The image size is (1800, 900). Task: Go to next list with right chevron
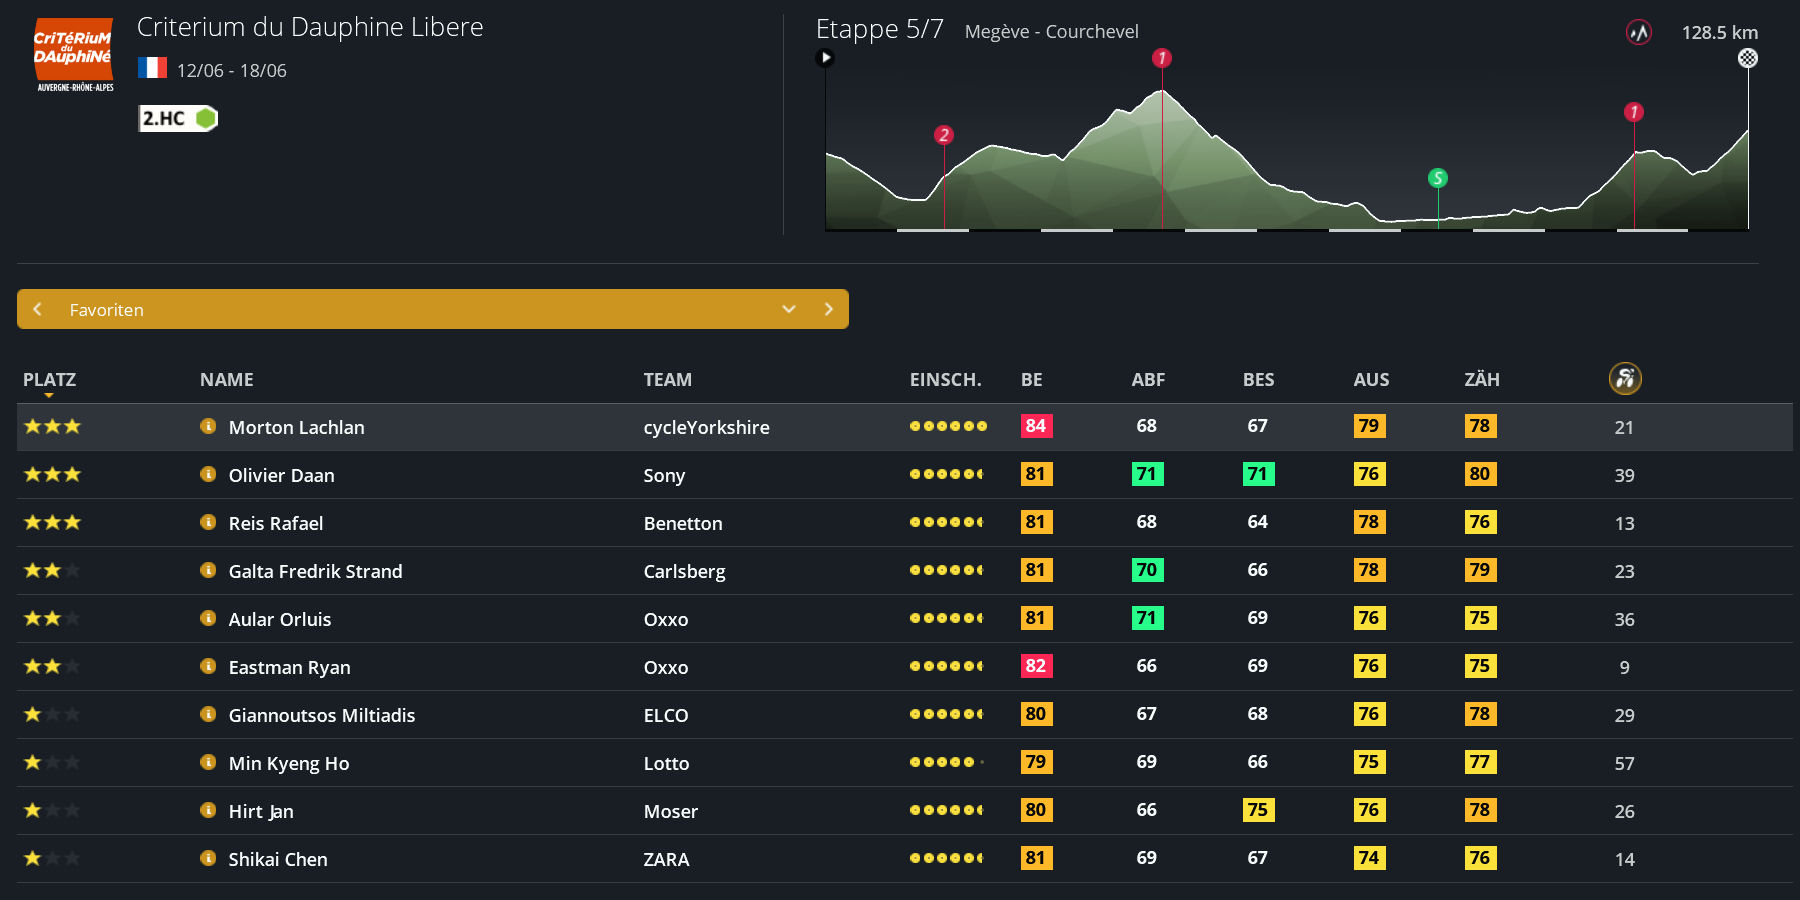[x=828, y=309]
